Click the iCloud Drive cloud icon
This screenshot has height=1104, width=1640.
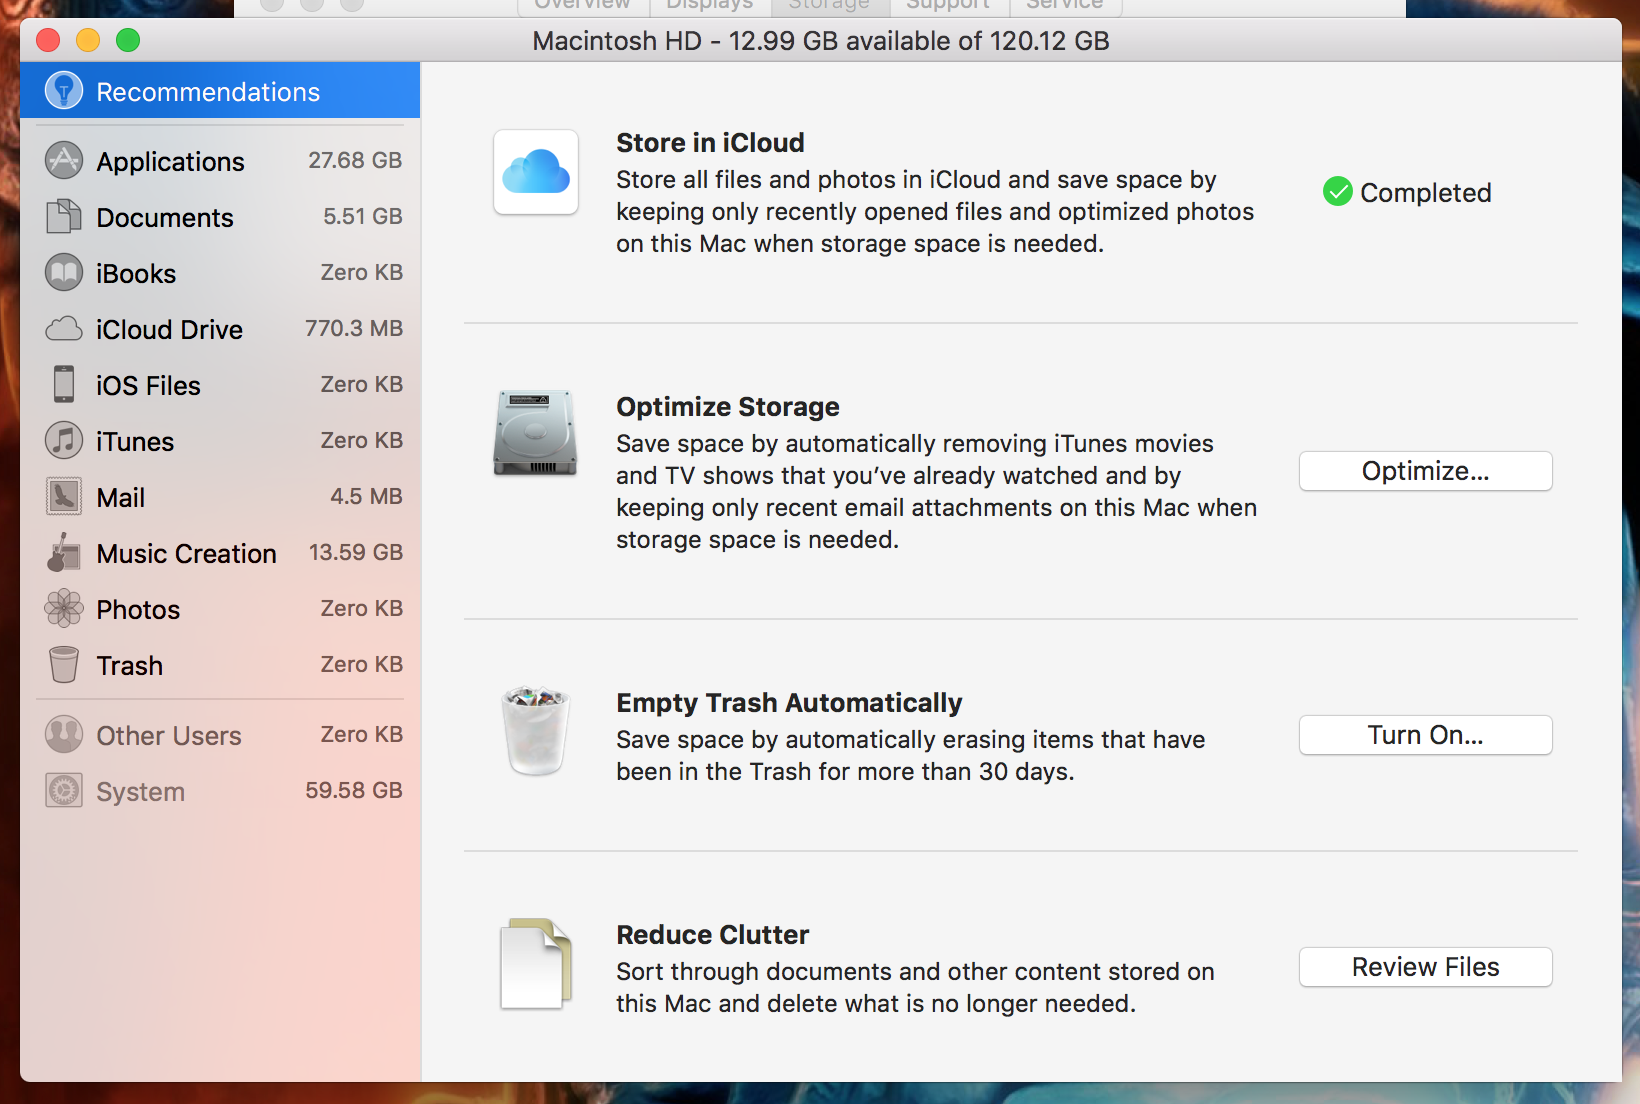[64, 328]
